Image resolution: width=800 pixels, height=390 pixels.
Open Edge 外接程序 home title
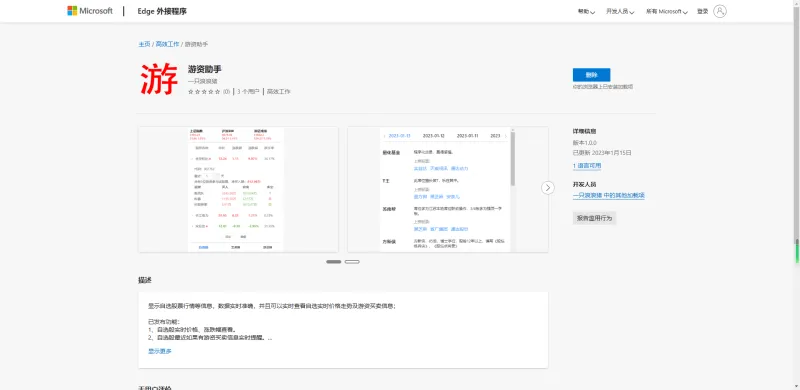point(162,11)
